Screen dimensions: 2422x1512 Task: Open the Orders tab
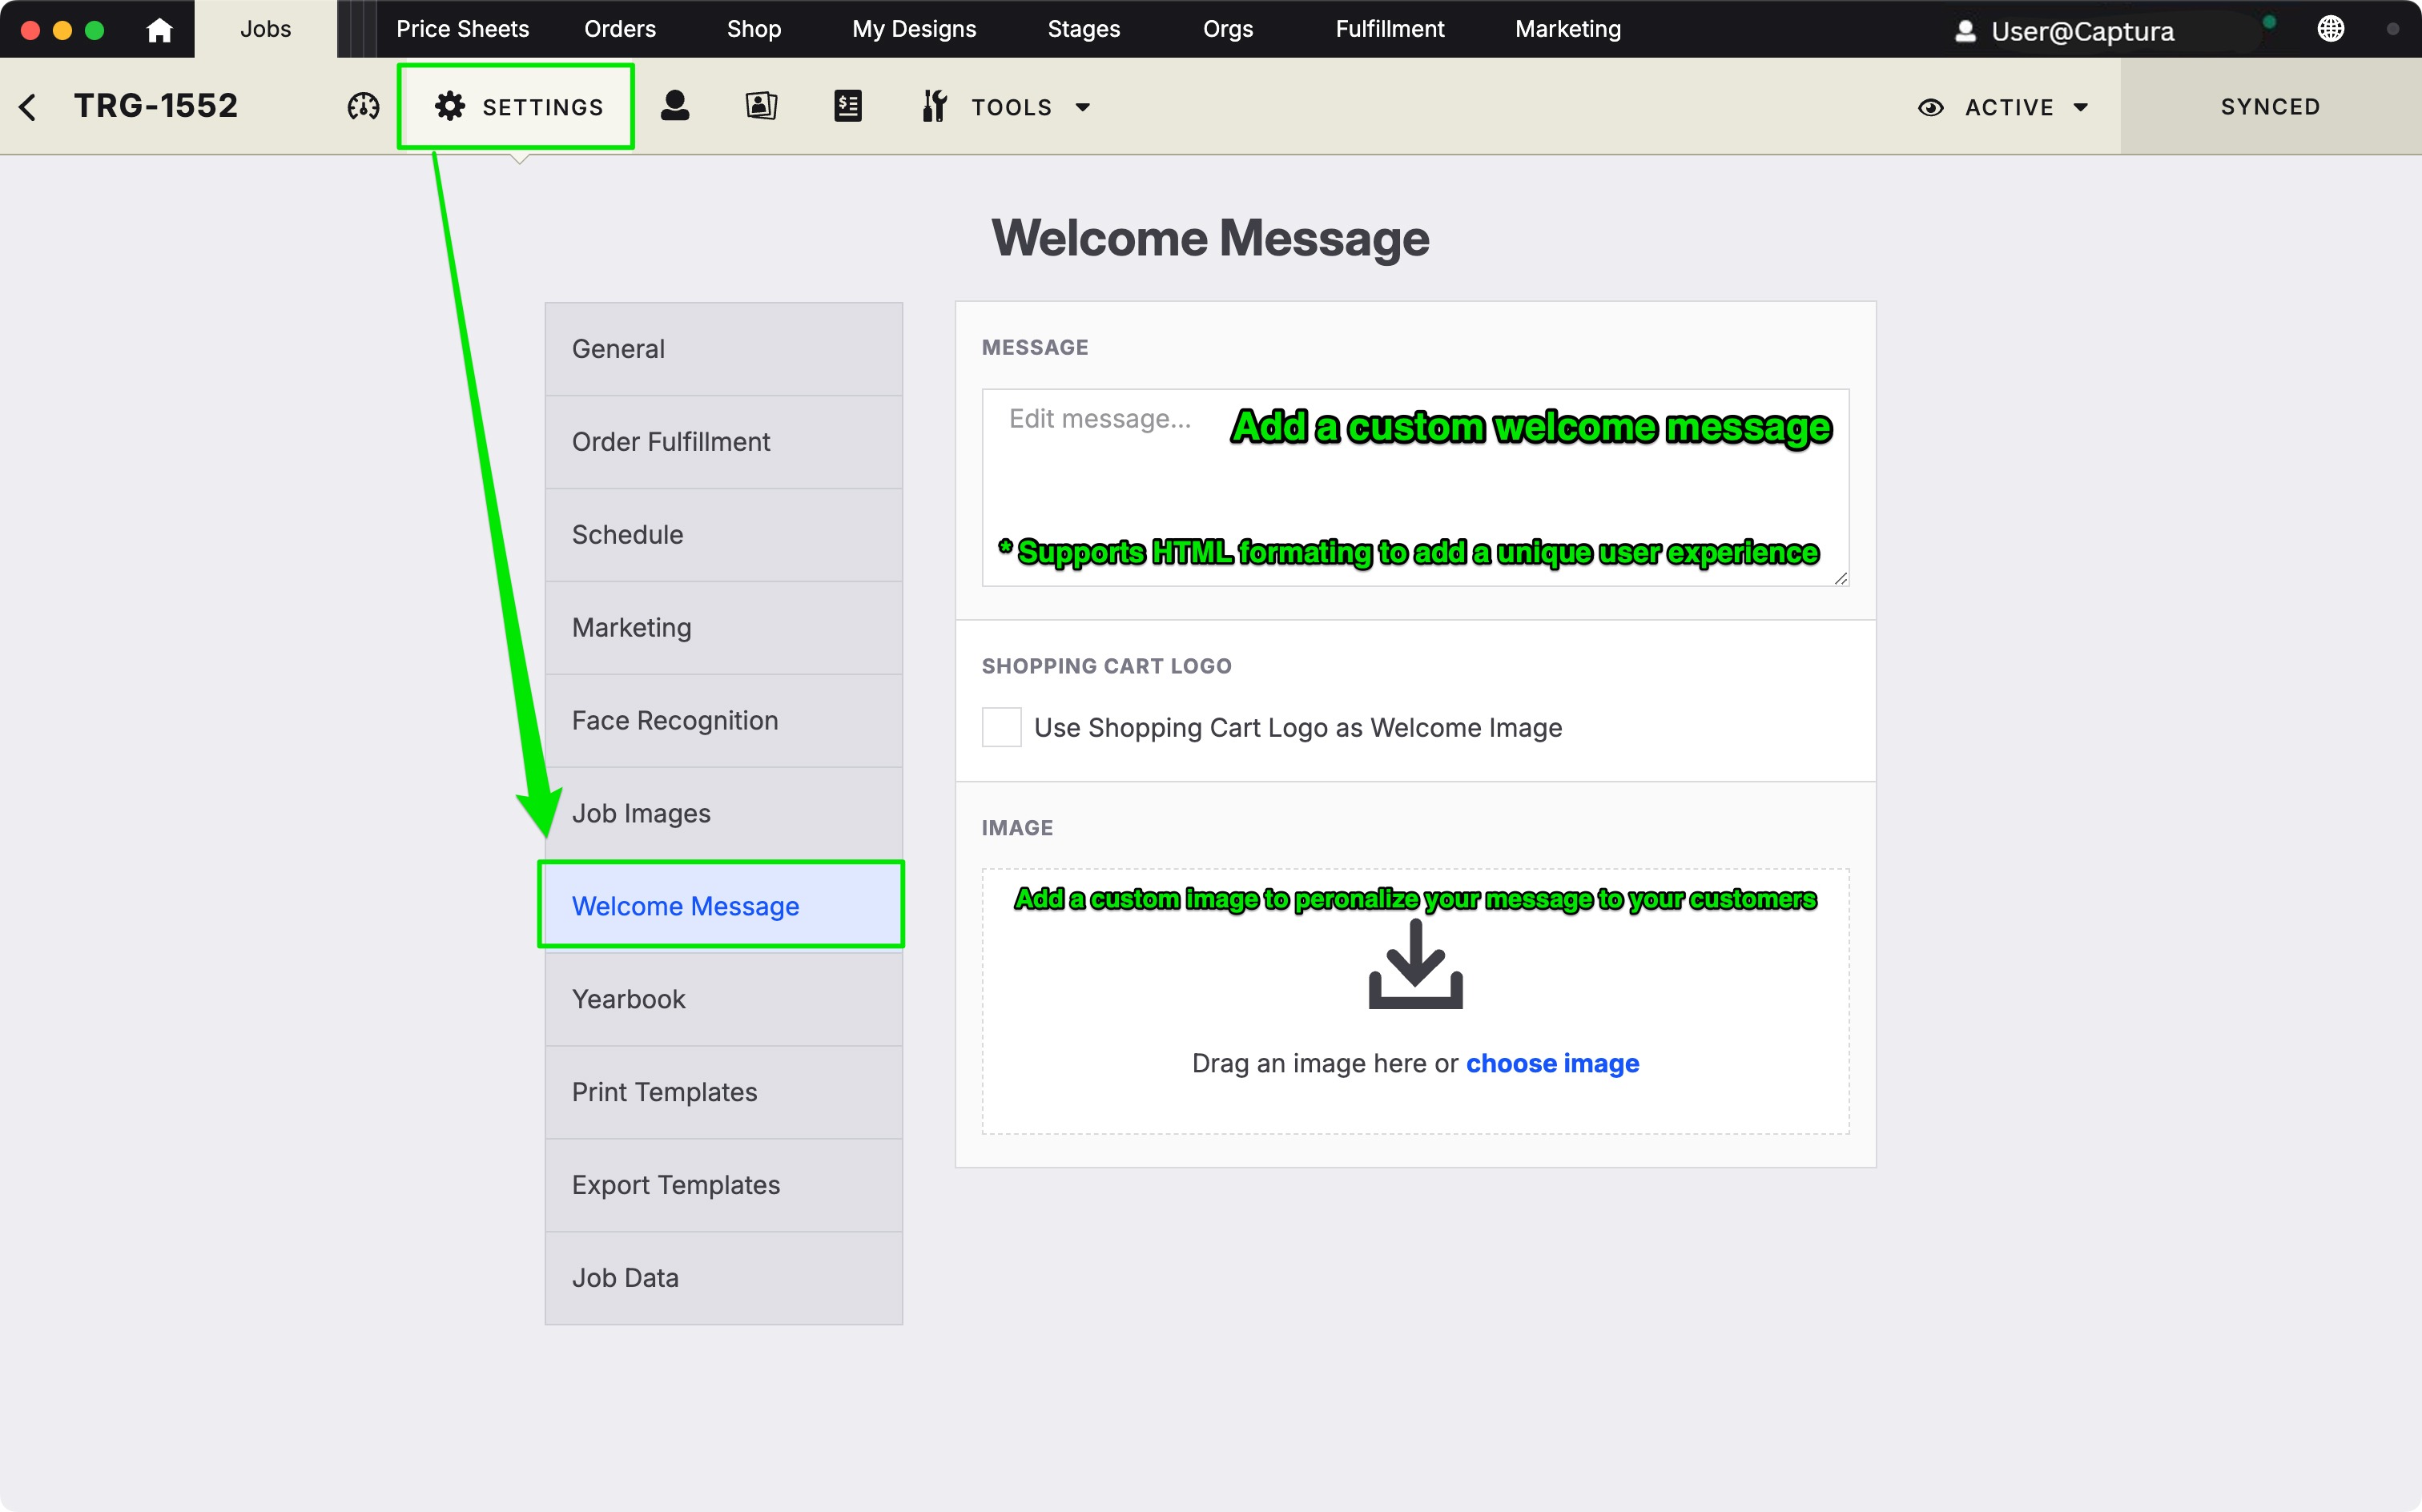(620, 29)
